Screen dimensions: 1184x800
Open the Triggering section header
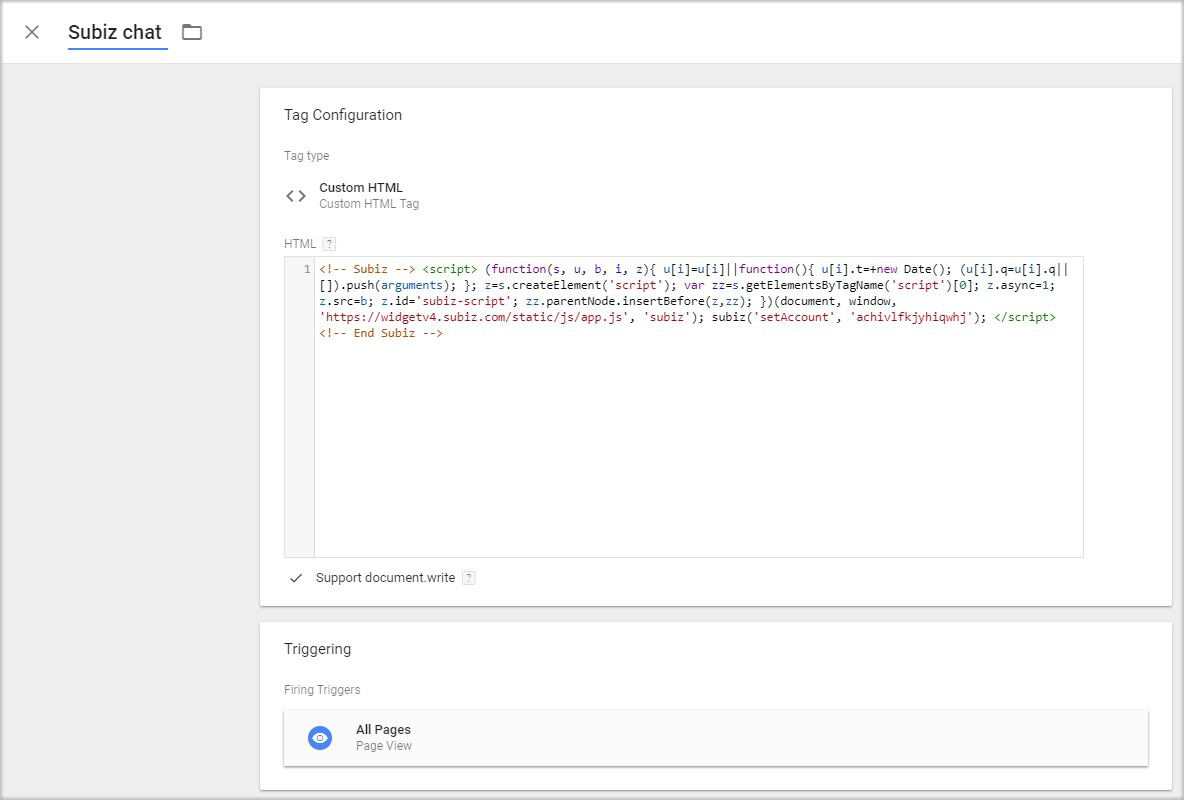pyautogui.click(x=317, y=648)
